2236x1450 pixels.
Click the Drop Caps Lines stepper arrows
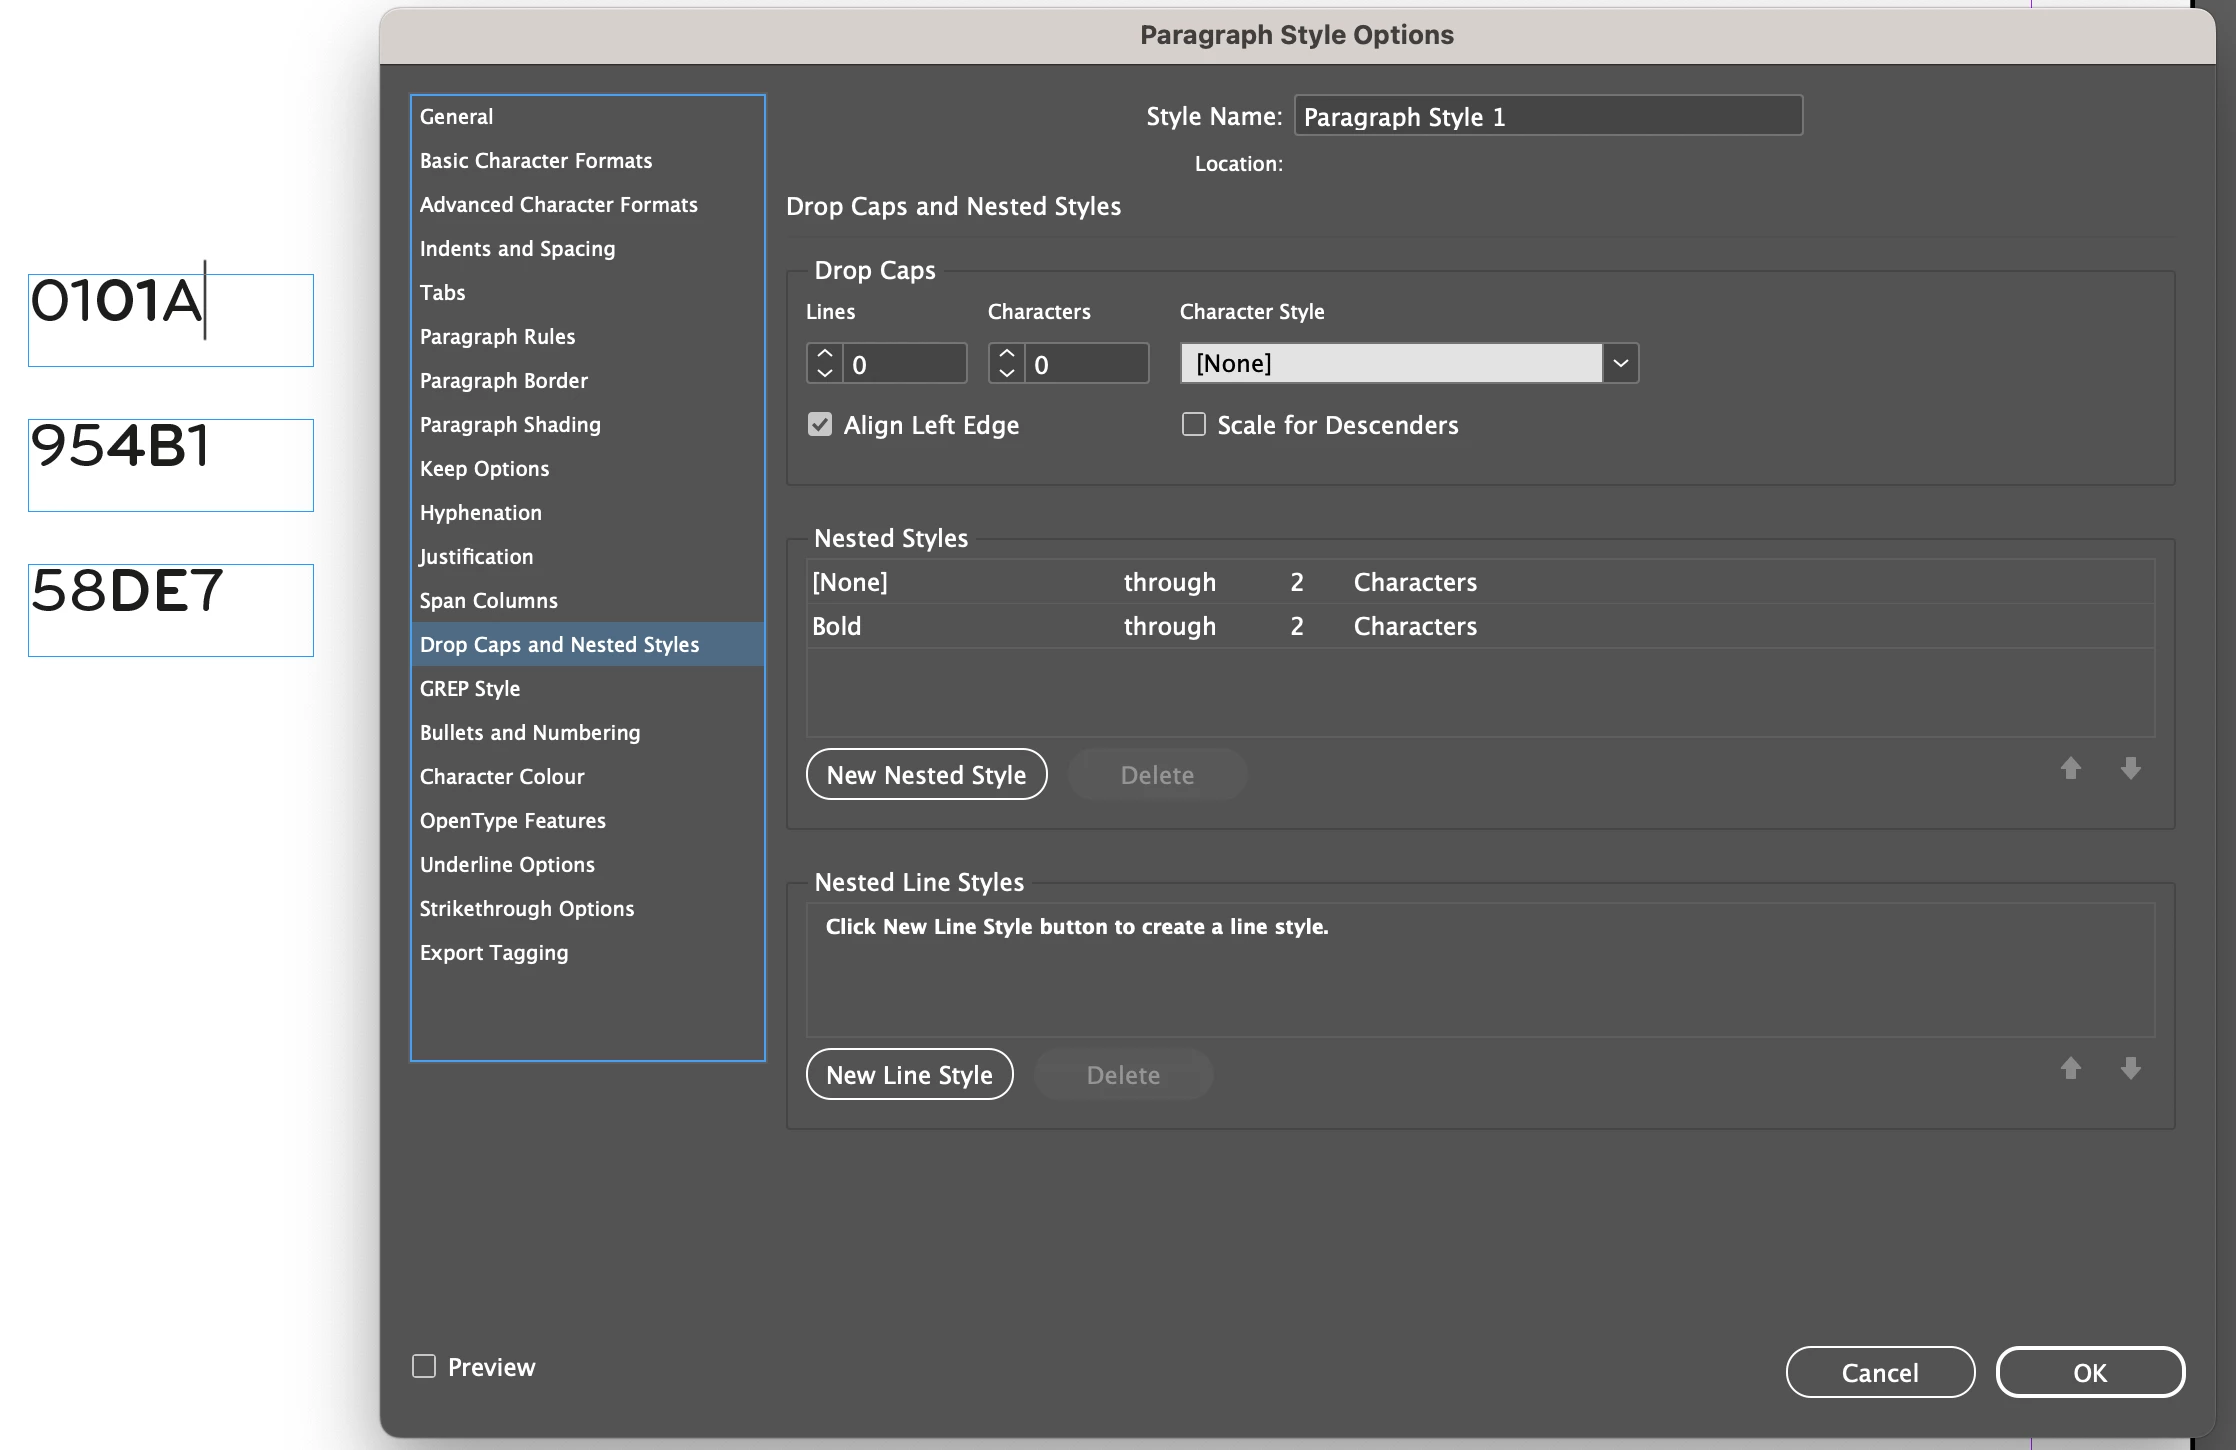(825, 363)
